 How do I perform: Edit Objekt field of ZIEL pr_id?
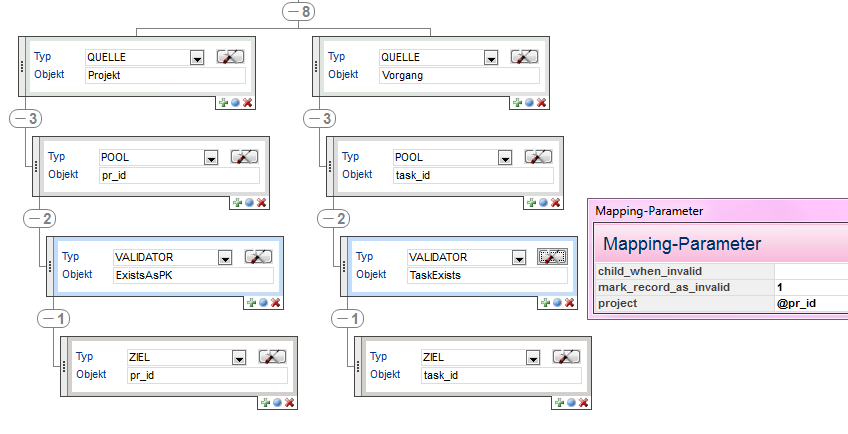click(x=208, y=376)
